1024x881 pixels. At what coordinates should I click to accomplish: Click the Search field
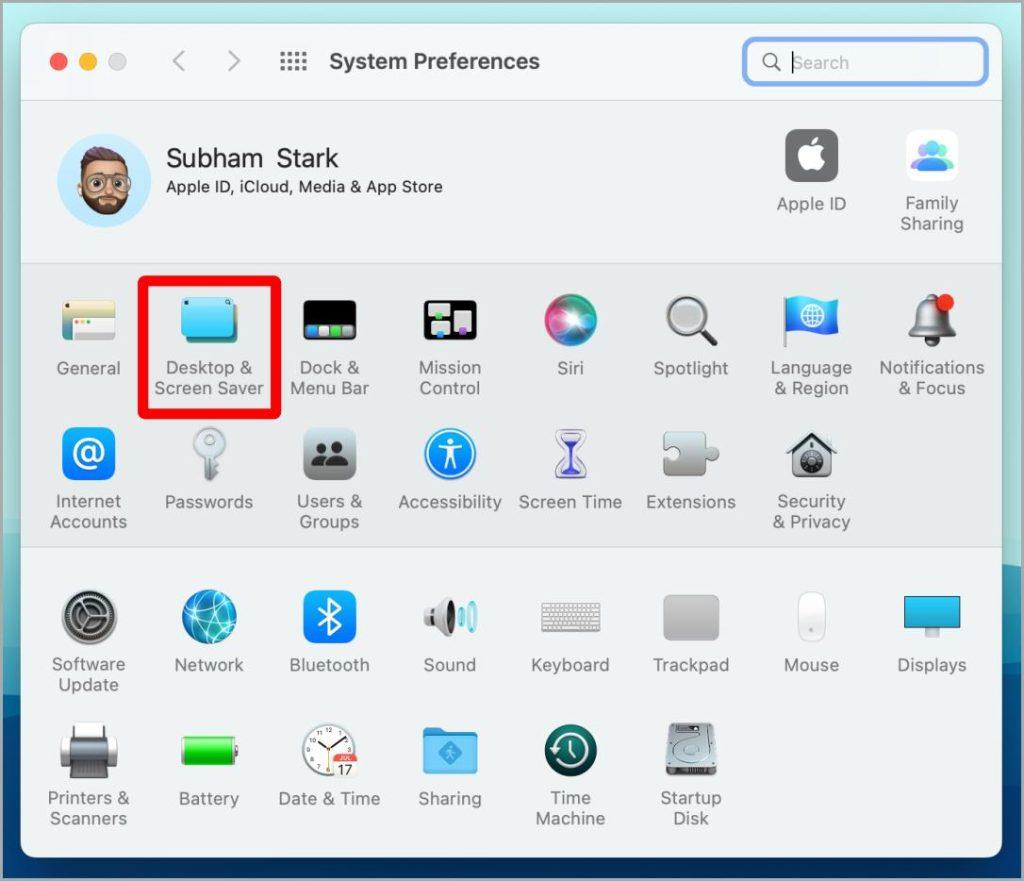click(x=865, y=62)
